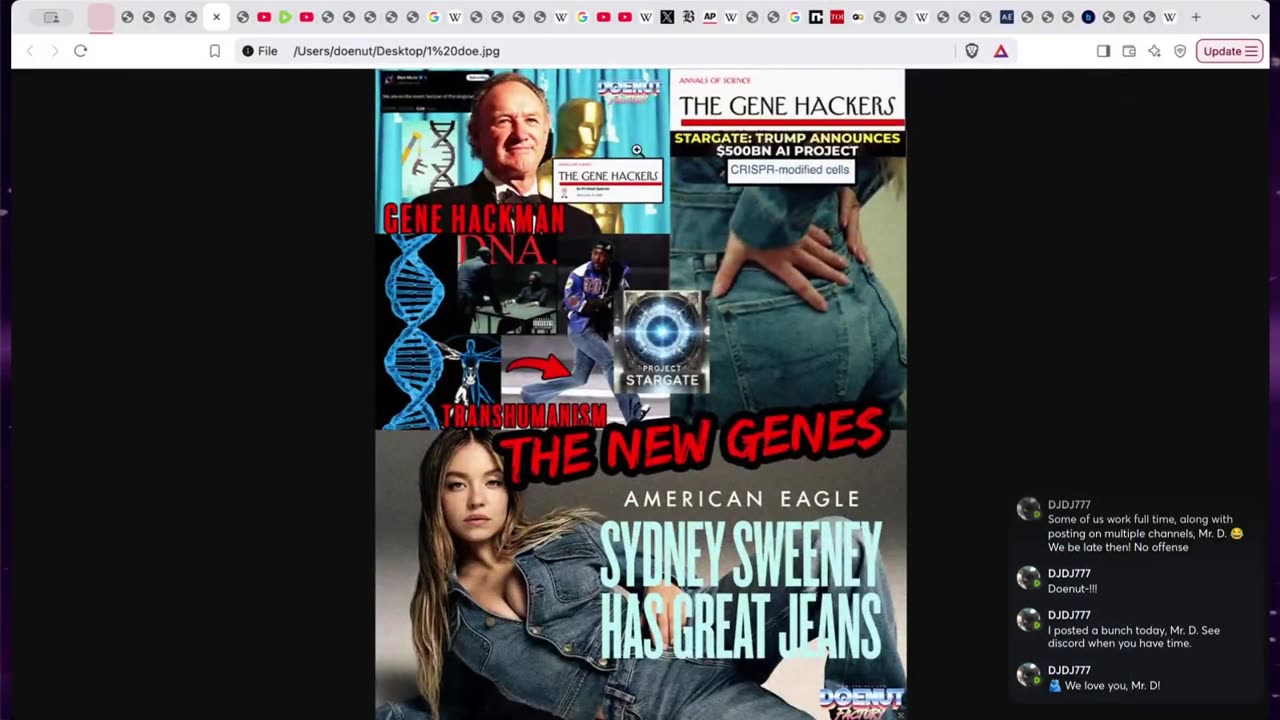Screen dimensions: 1280x720
Task: Switch to the pink highlighted first tab
Action: tap(101, 17)
